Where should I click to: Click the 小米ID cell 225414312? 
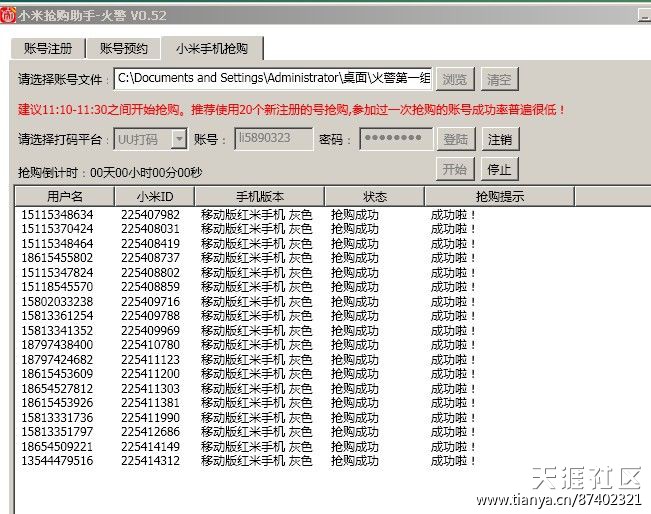(151, 460)
